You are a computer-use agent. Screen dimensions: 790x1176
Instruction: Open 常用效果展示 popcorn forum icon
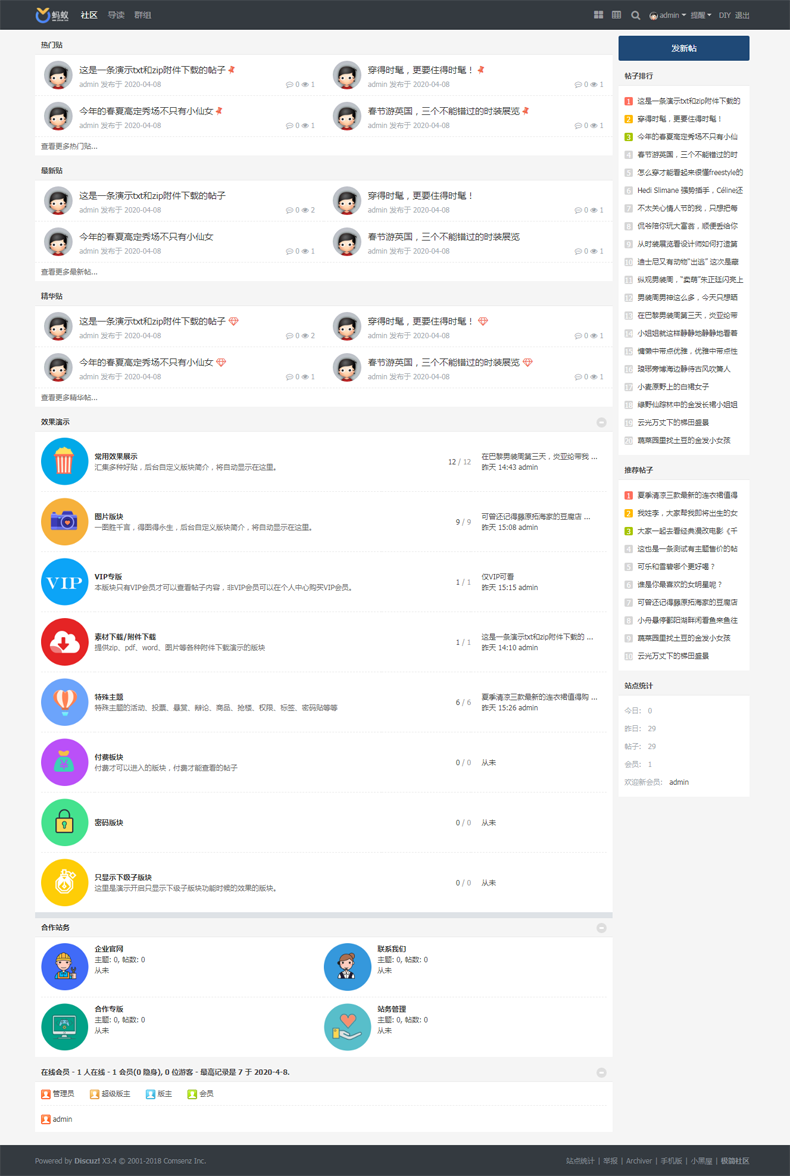pos(65,461)
